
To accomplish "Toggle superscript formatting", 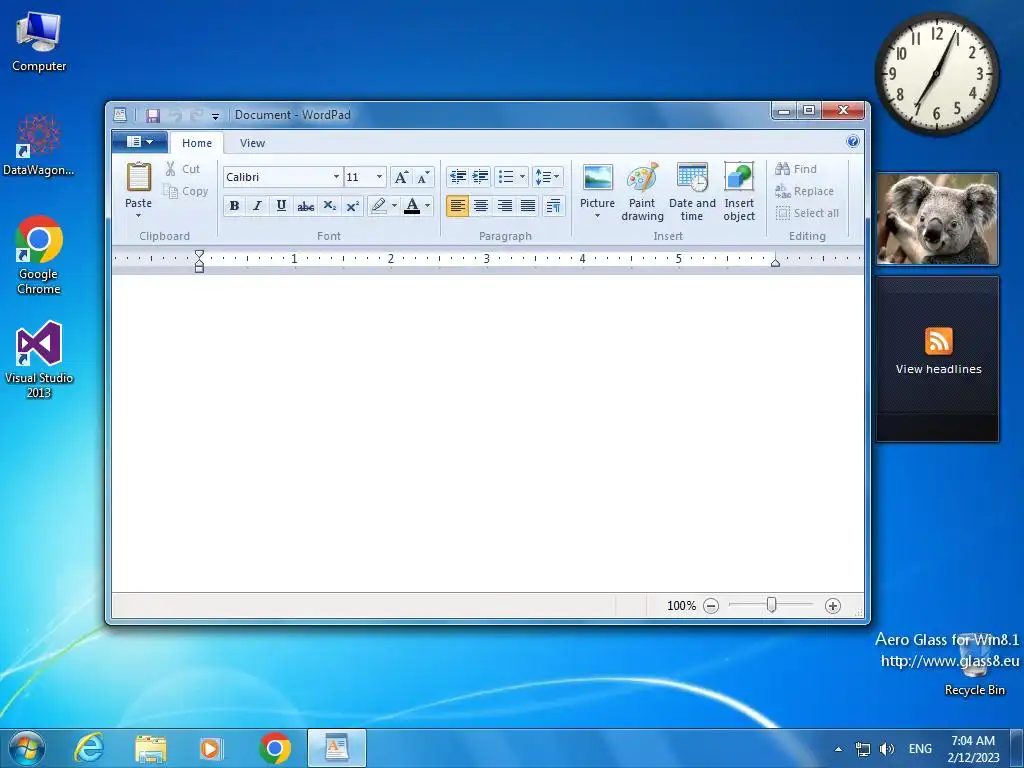I will coord(352,206).
